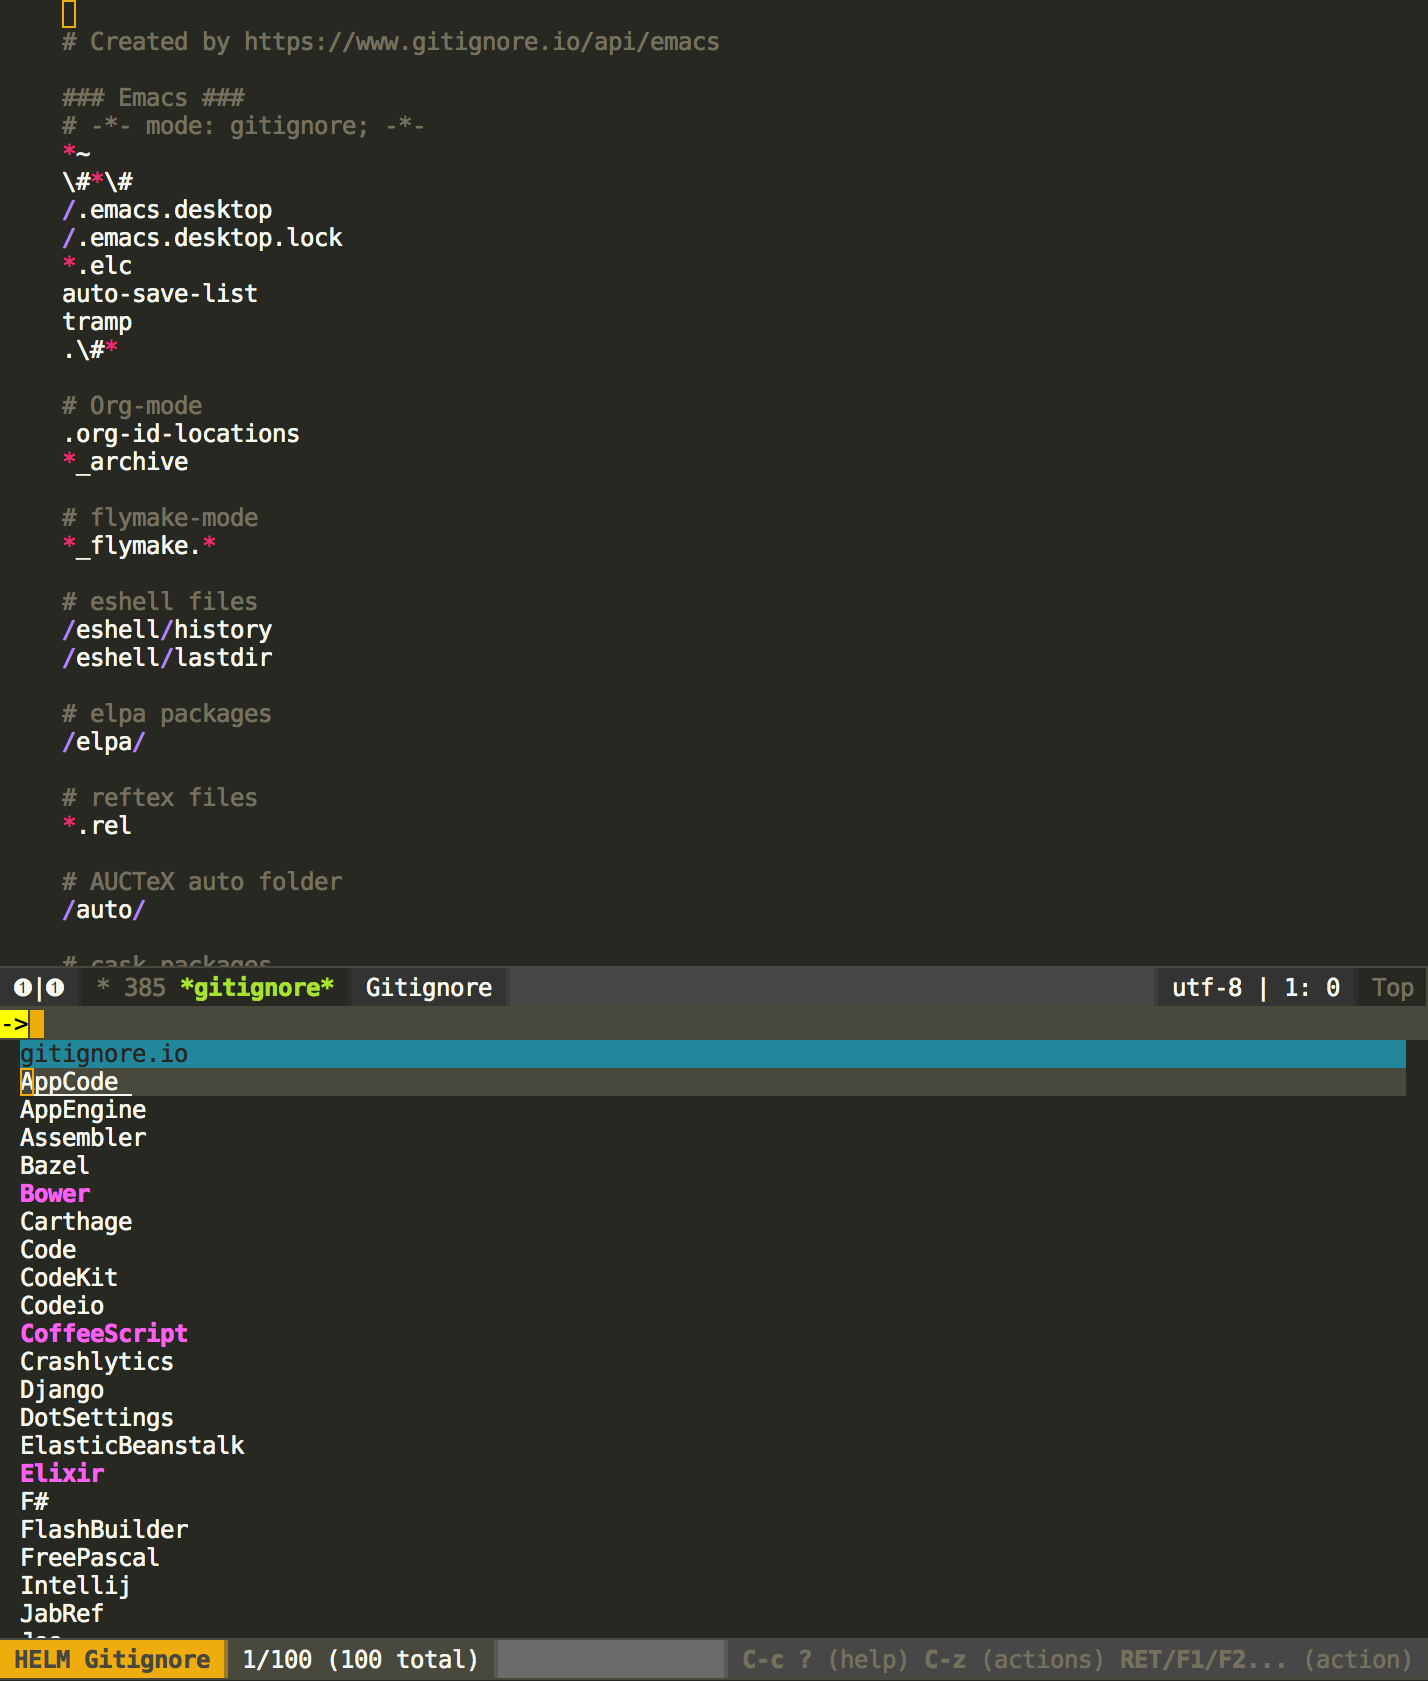Select Codeio candidate
The width and height of the screenshot is (1428, 1681).
pyautogui.click(x=62, y=1306)
